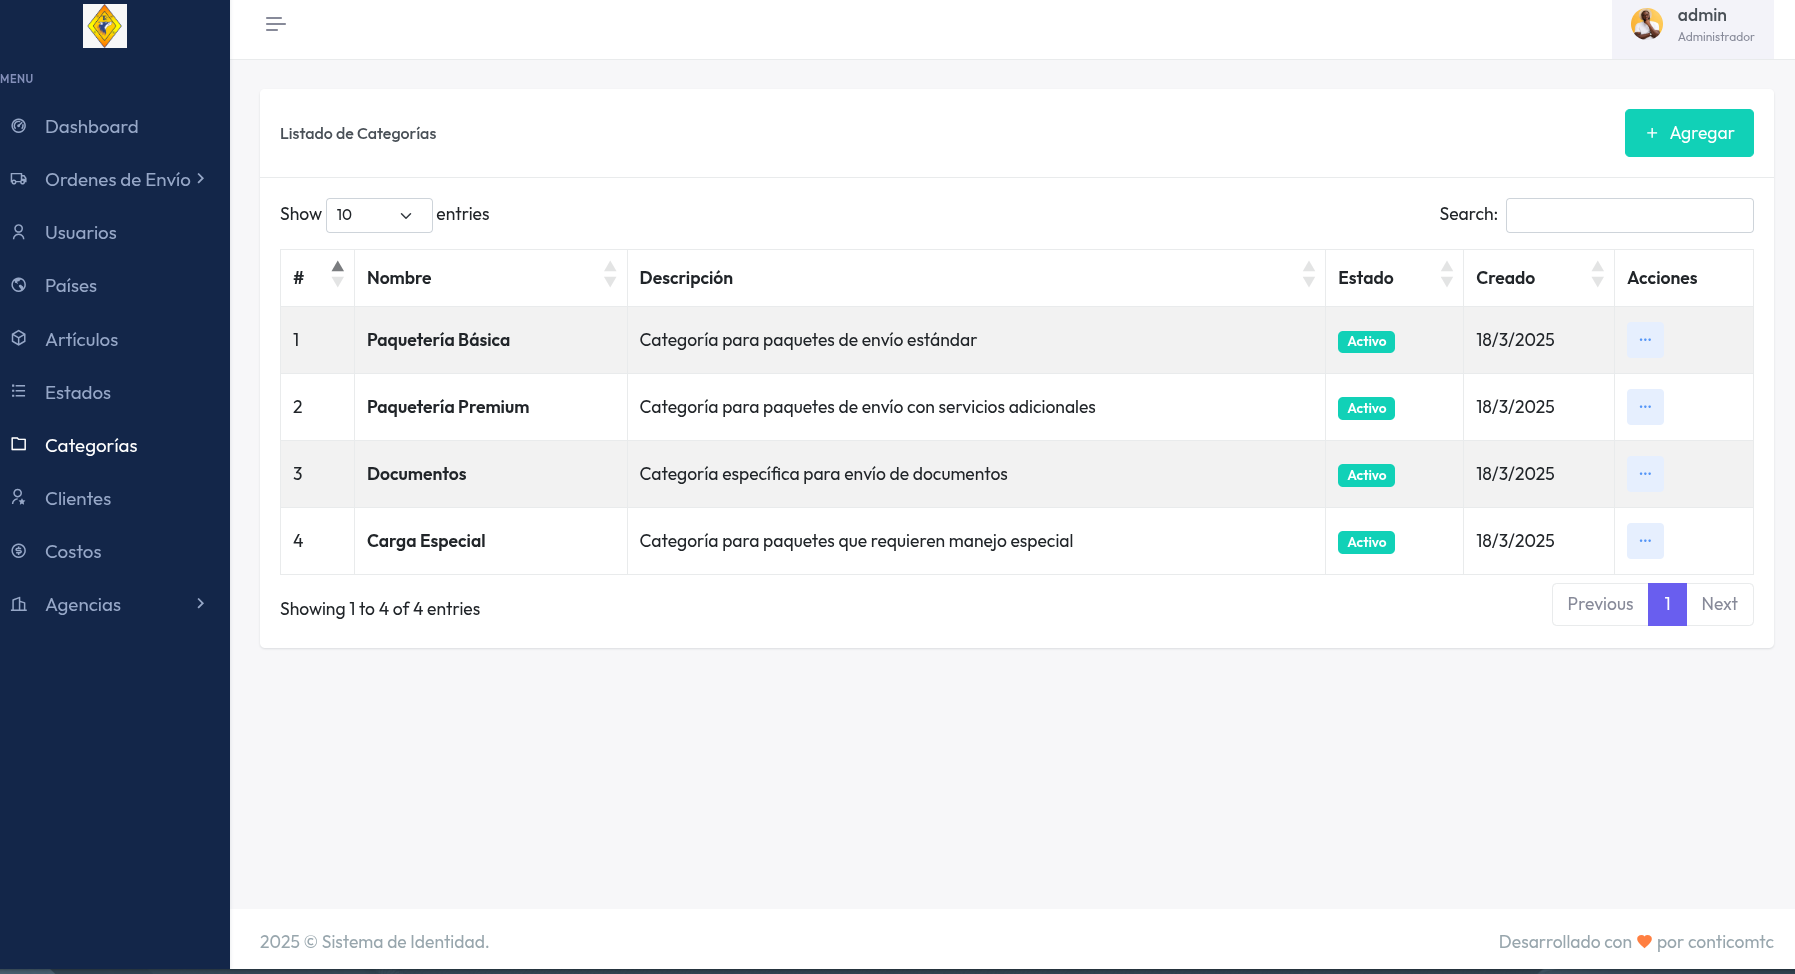The image size is (1795, 974).
Task: Click the dollar icon next to Costos
Action: tap(18, 550)
